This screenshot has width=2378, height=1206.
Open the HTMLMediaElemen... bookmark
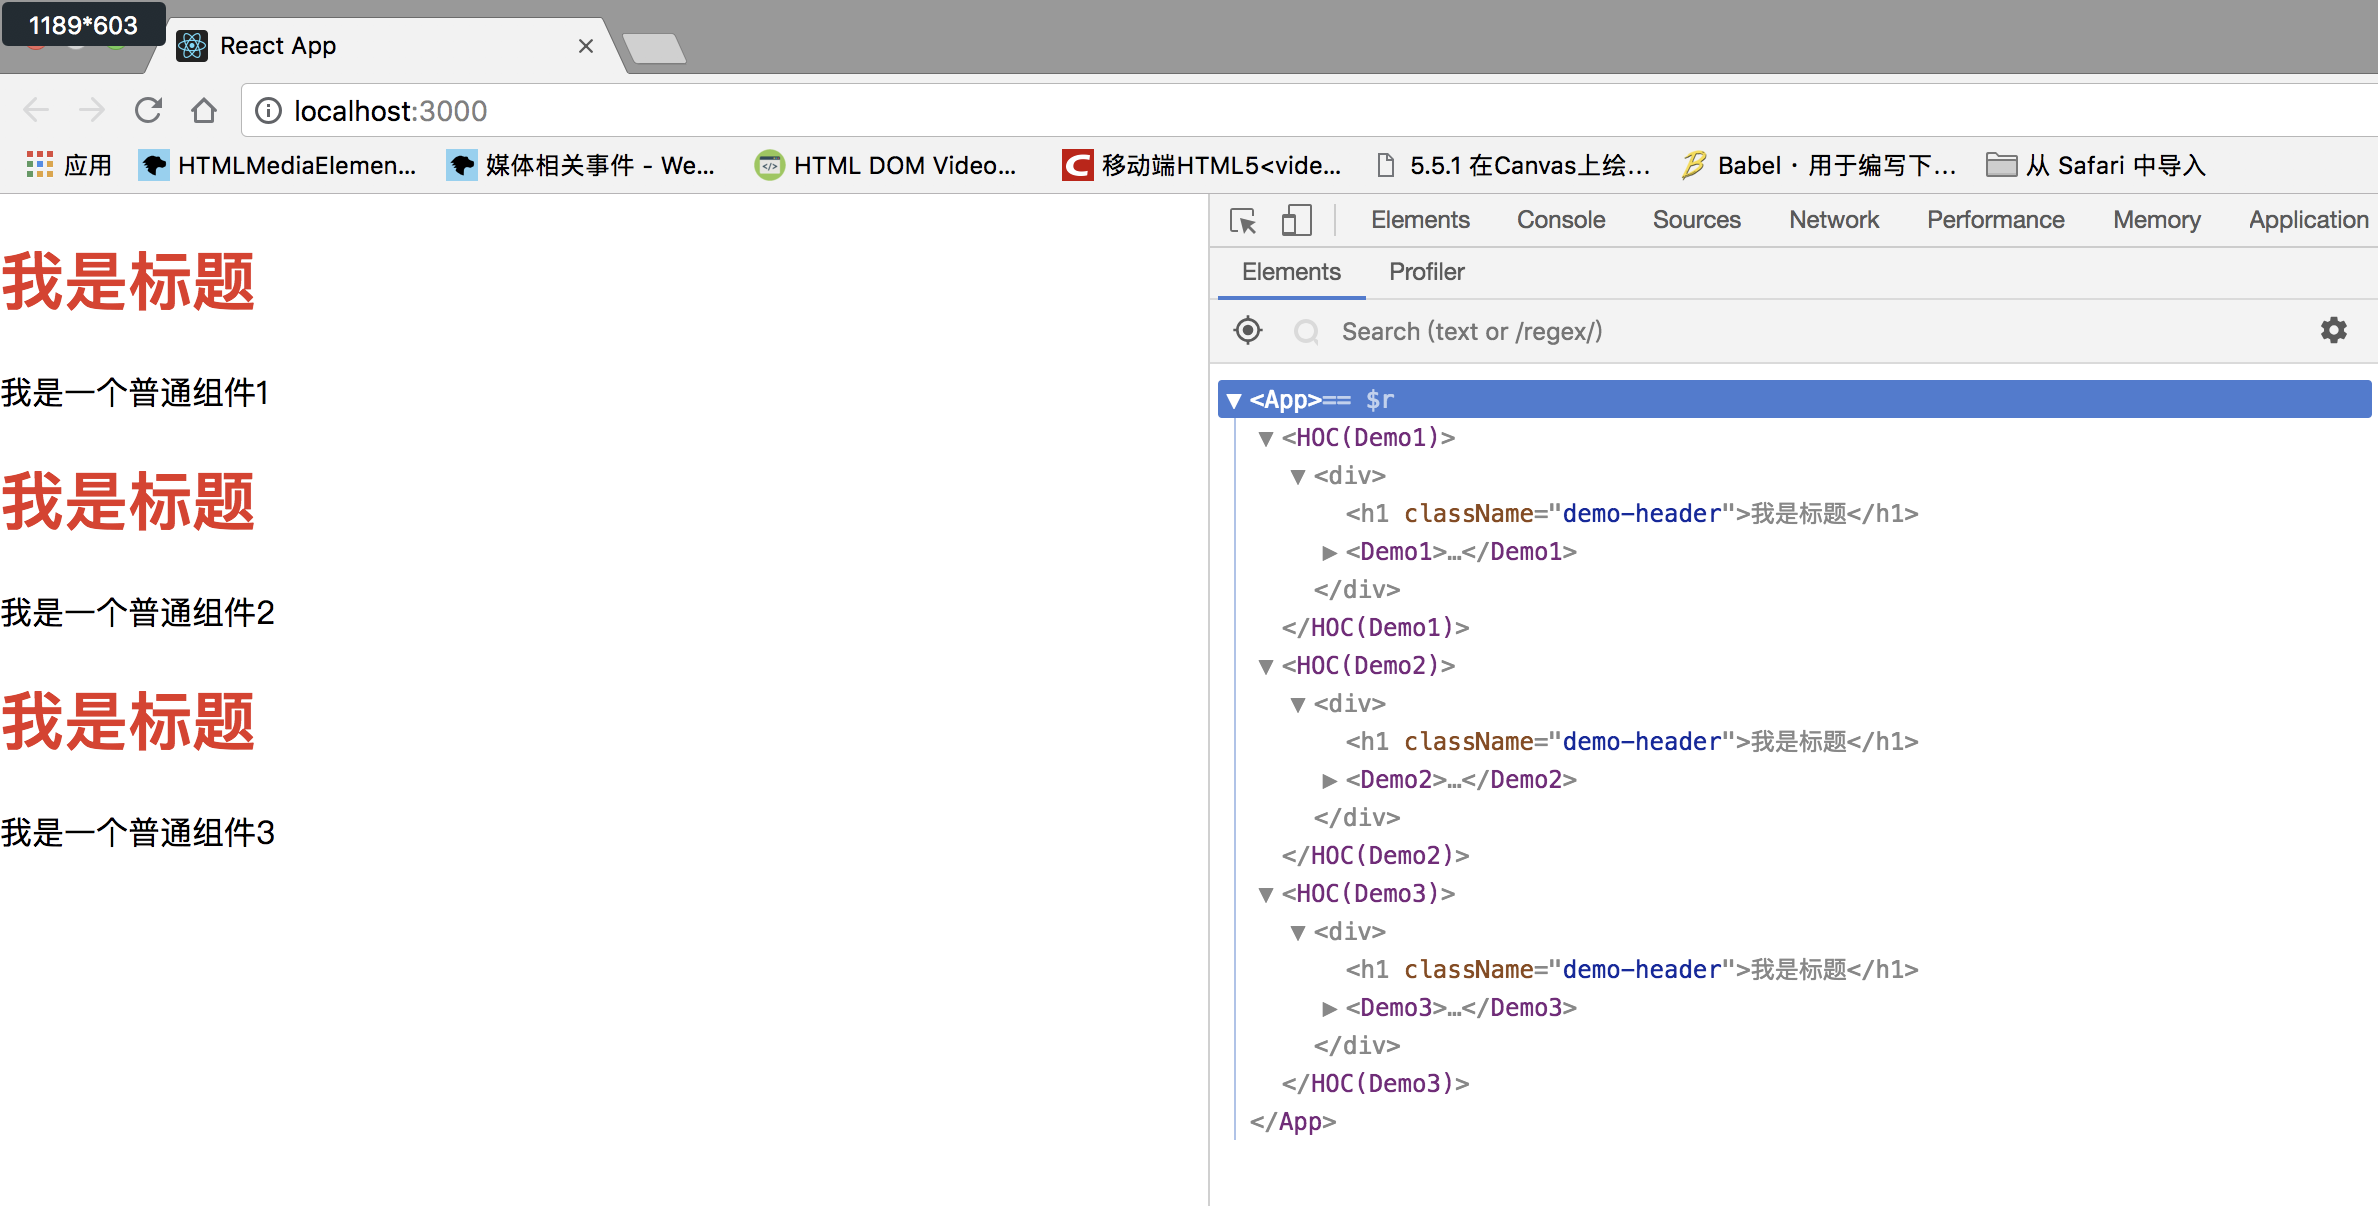[278, 165]
